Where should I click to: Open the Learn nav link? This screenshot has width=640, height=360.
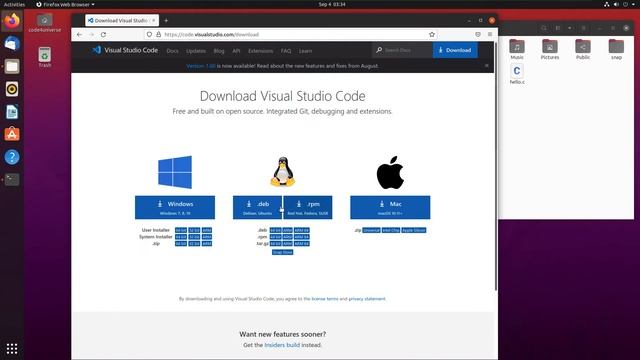point(305,51)
